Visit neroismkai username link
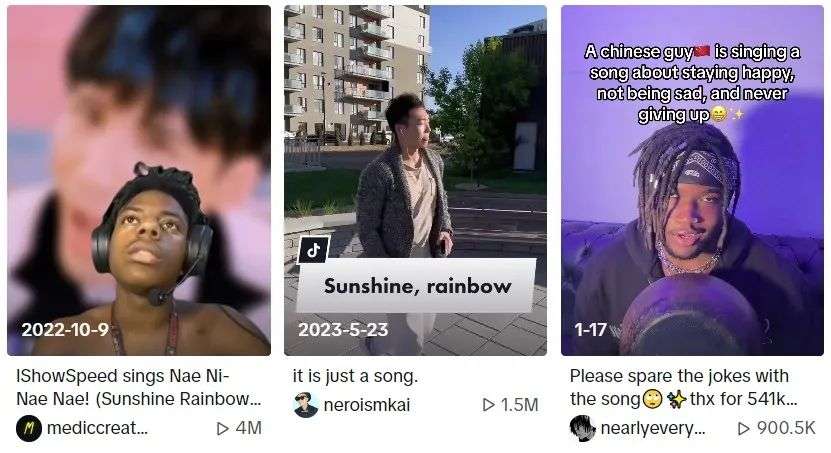The image size is (831, 453). (367, 405)
